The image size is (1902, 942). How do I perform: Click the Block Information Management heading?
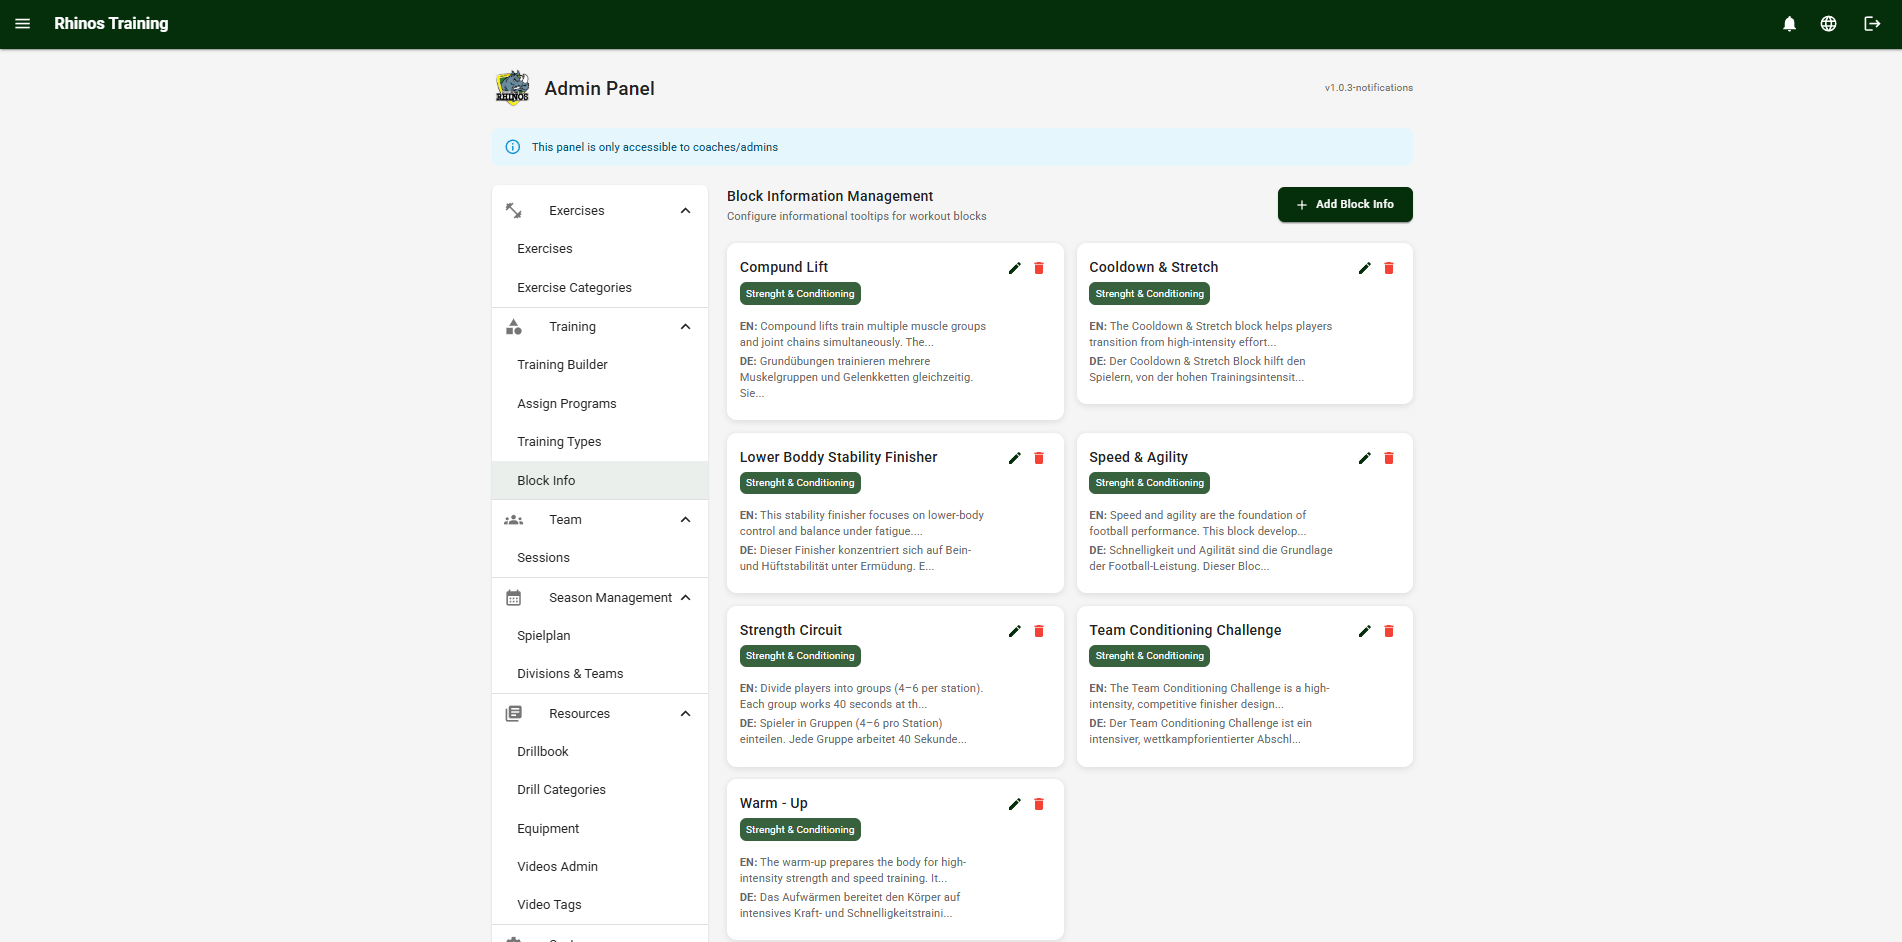click(x=830, y=196)
